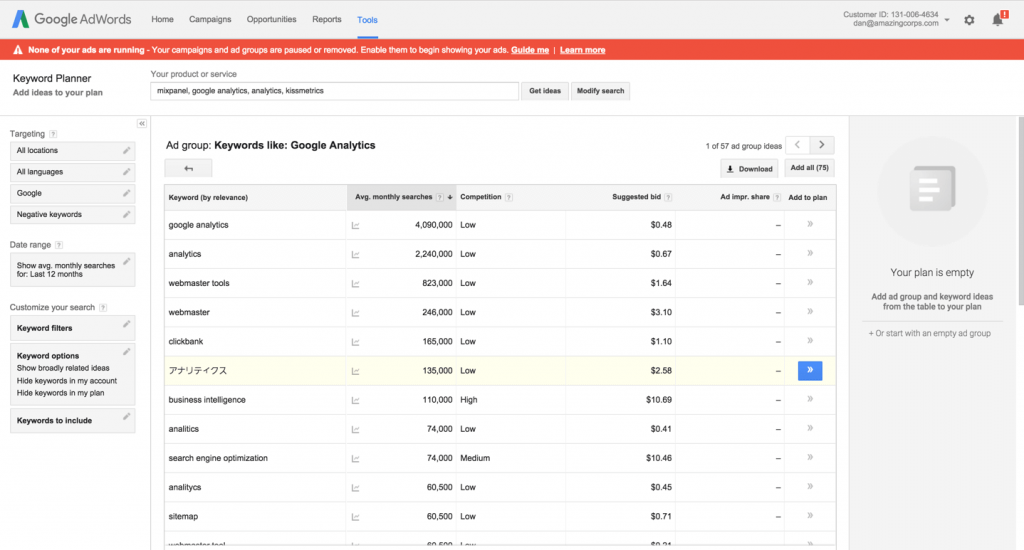Add sitemap keyword to plan
This screenshot has width=1024, height=550.
click(810, 515)
